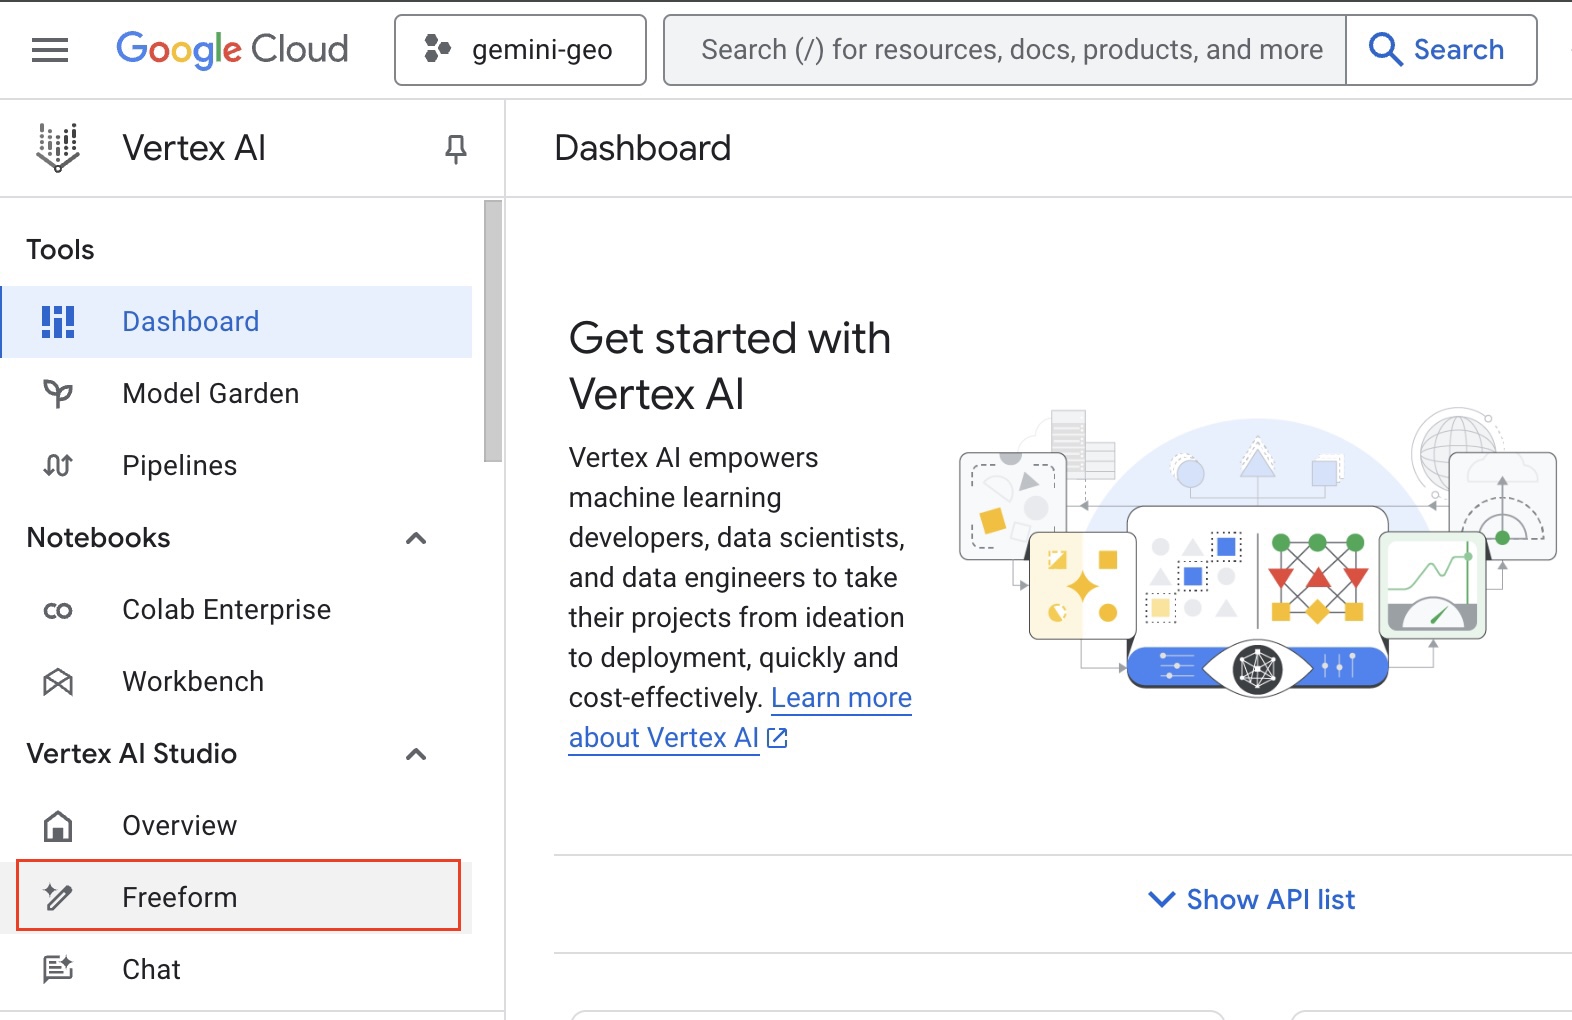The image size is (1572, 1020).
Task: Click the Get started with Vertex AI heading
Action: (x=730, y=366)
